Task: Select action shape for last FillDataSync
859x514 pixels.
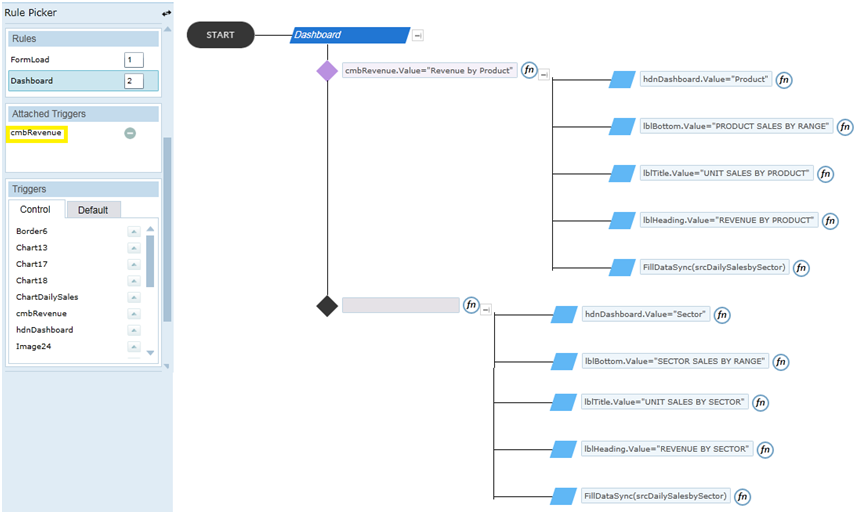Action: coord(564,496)
